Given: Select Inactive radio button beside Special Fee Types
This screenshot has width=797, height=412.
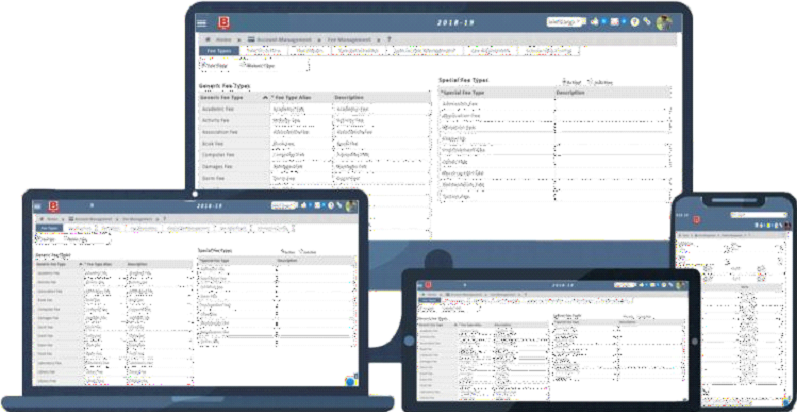Looking at the screenshot, I should tap(589, 82).
